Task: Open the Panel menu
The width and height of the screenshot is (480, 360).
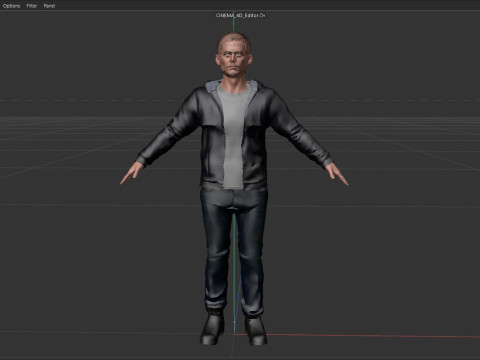Action: (x=49, y=6)
